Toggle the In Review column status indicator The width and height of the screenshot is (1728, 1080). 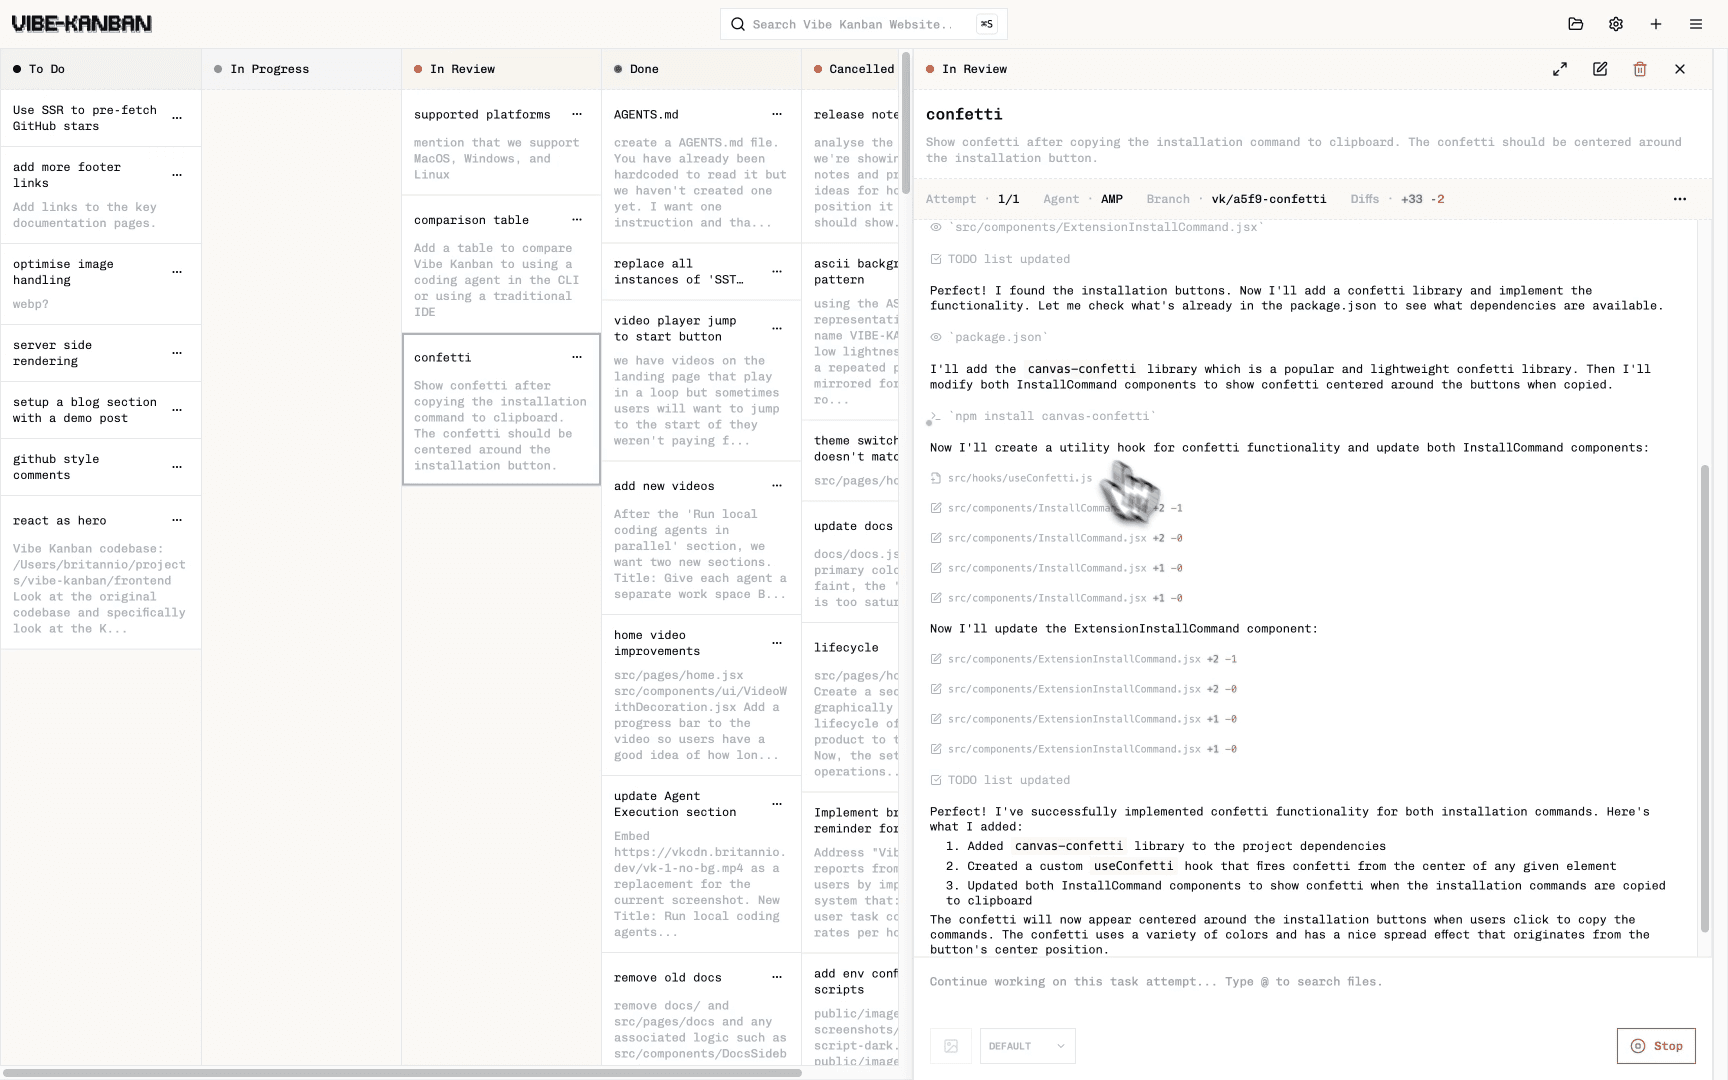[418, 69]
